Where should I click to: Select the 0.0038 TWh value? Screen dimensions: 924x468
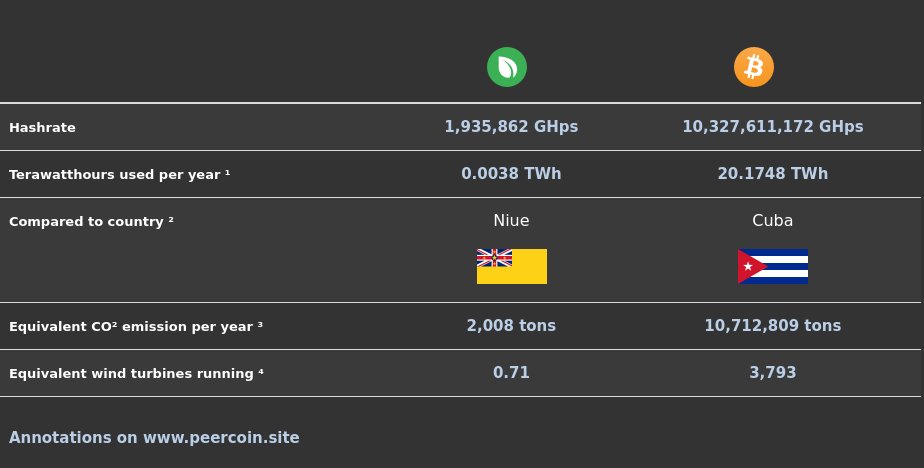tap(511, 174)
